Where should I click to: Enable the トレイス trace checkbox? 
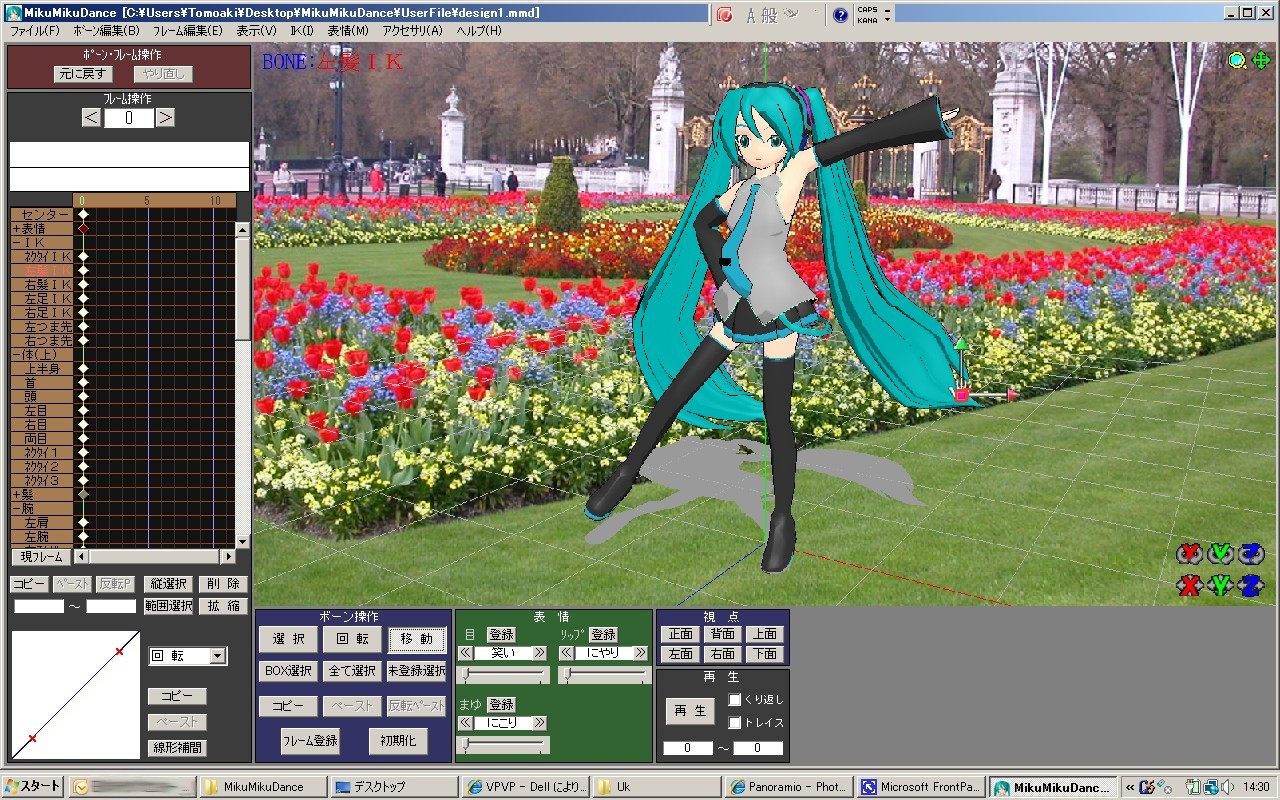[735, 723]
